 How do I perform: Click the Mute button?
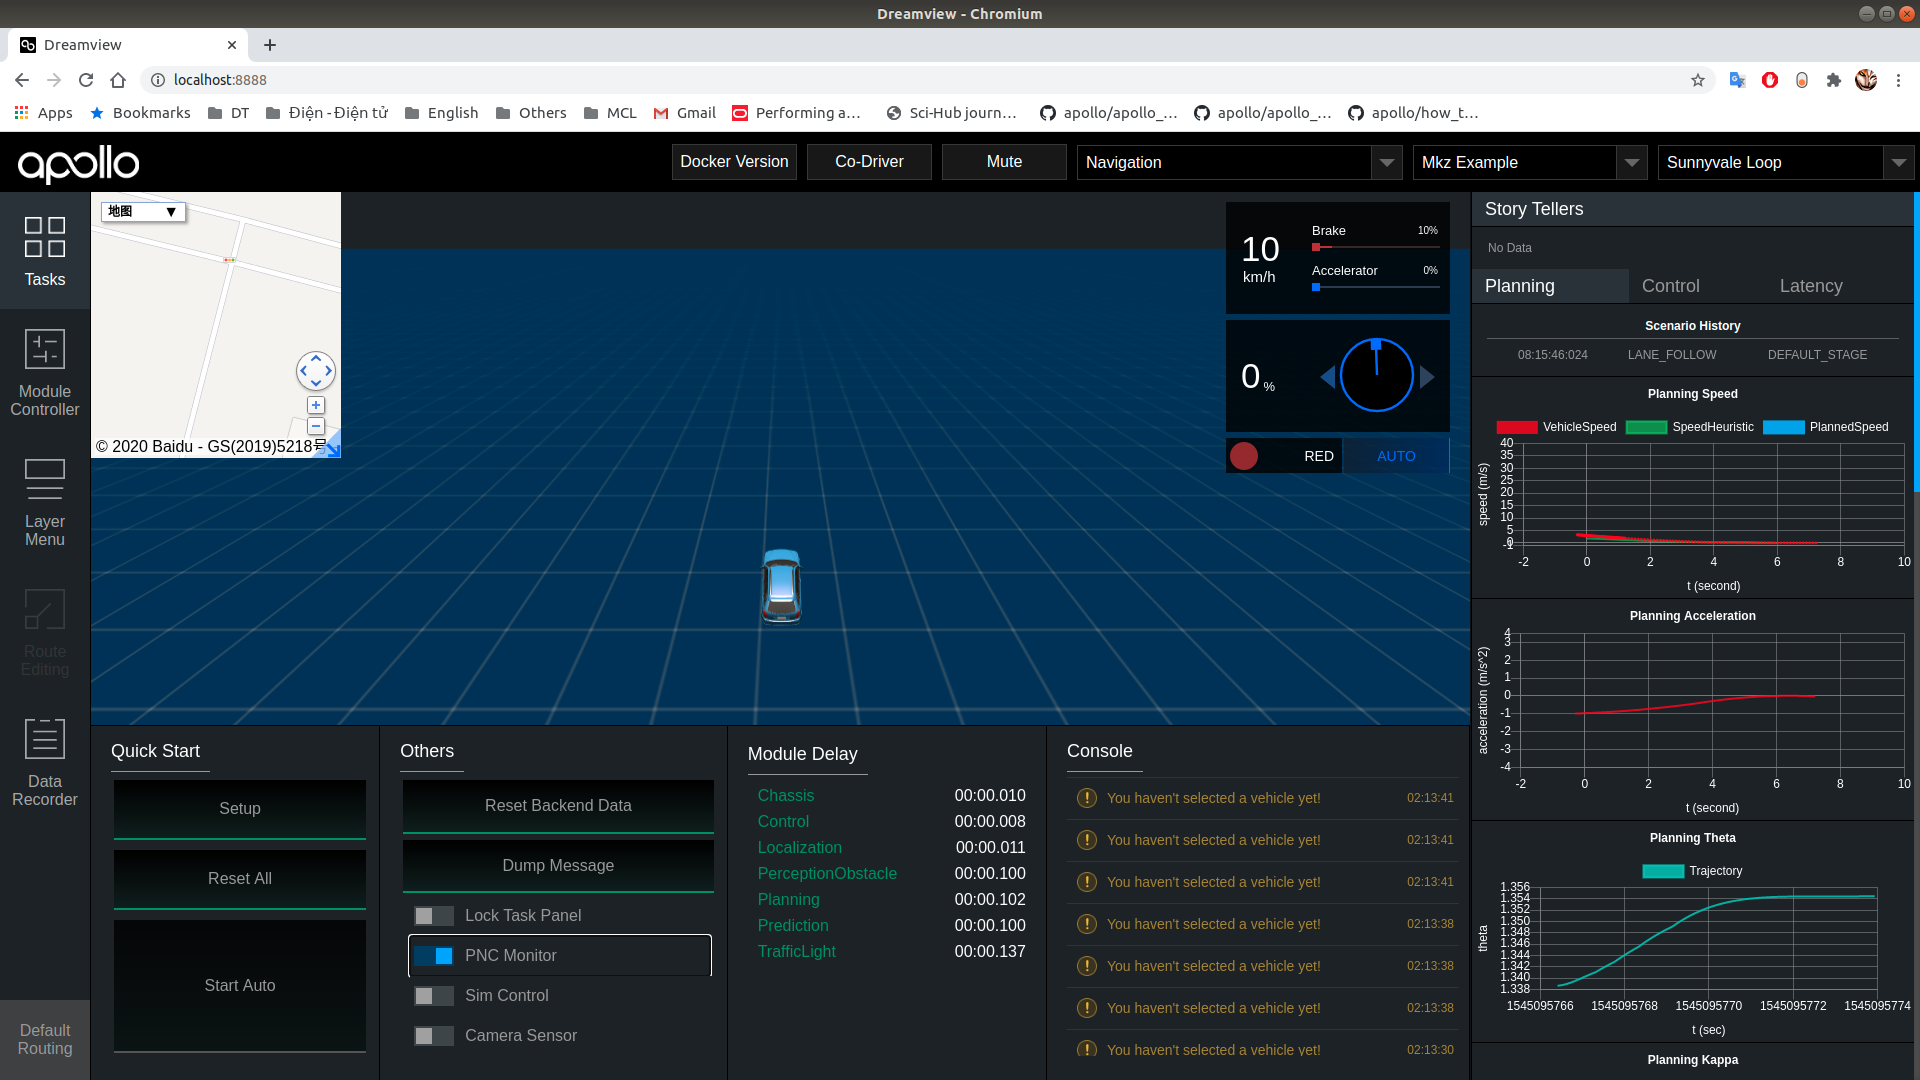1004,162
